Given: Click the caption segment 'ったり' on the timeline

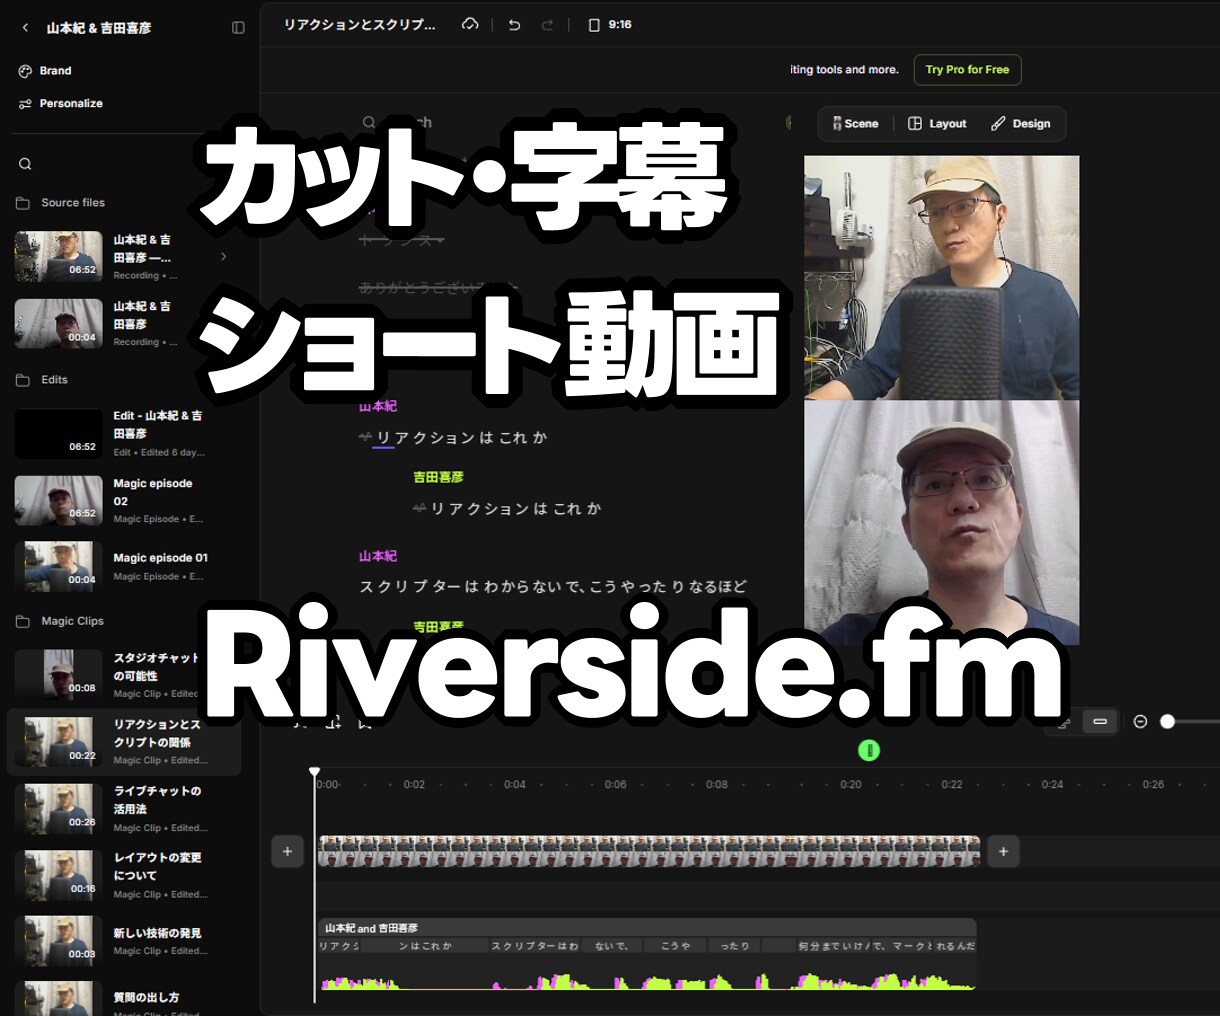Looking at the screenshot, I should [735, 946].
